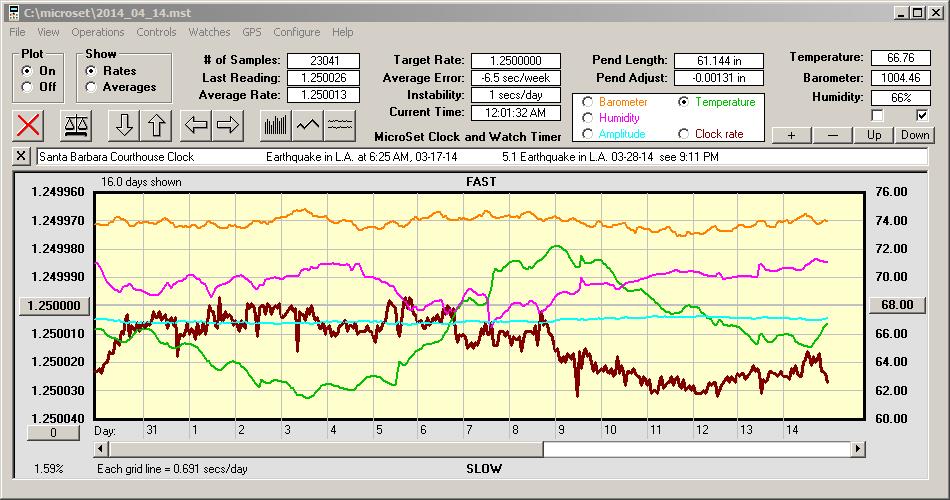
Task: Select the Clock rate radio button
Action: [684, 133]
